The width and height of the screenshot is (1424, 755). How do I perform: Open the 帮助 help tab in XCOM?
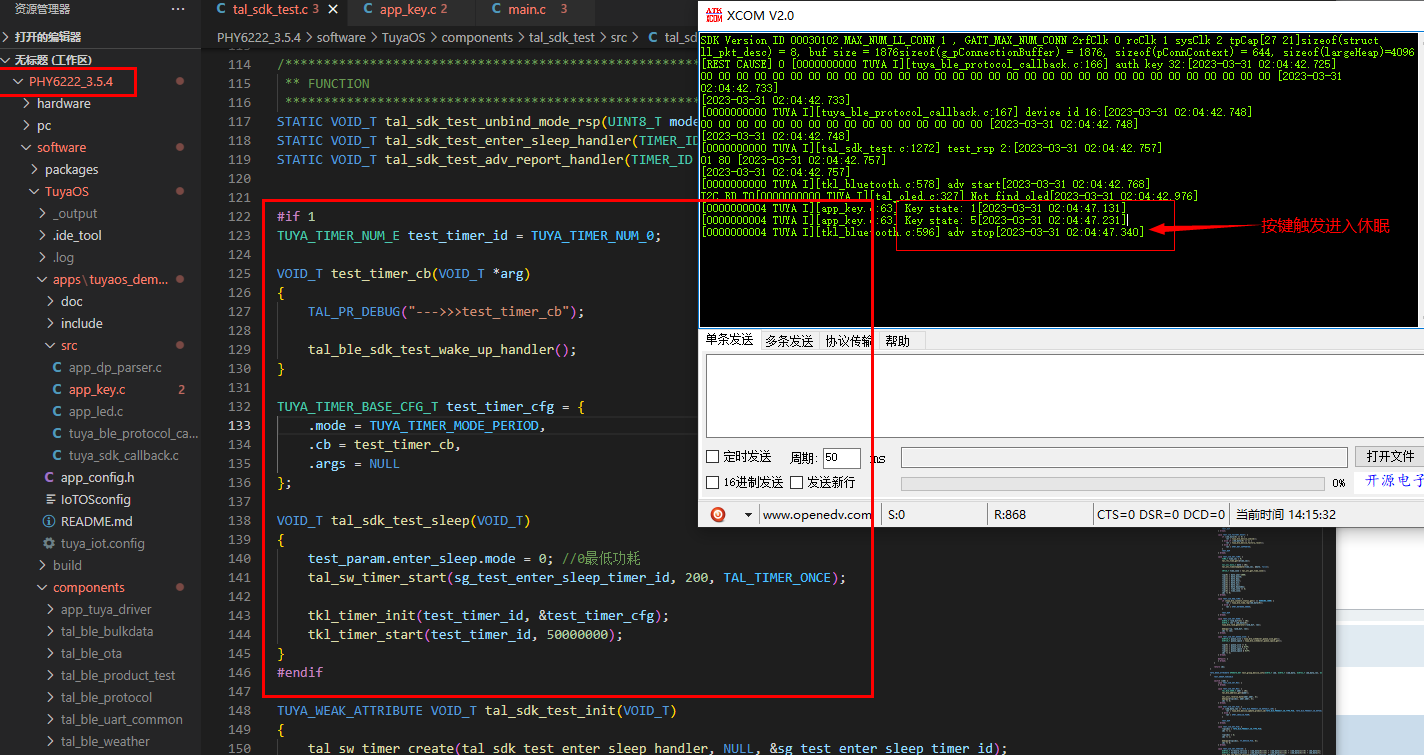(898, 340)
